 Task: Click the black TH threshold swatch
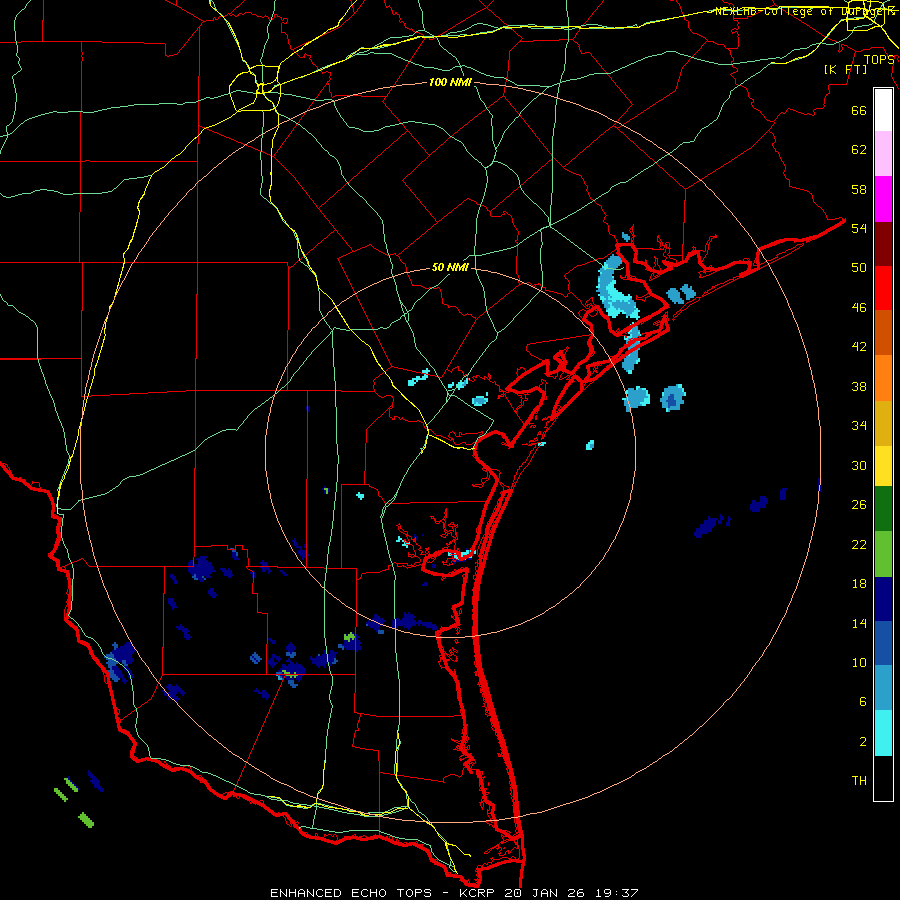tap(883, 778)
